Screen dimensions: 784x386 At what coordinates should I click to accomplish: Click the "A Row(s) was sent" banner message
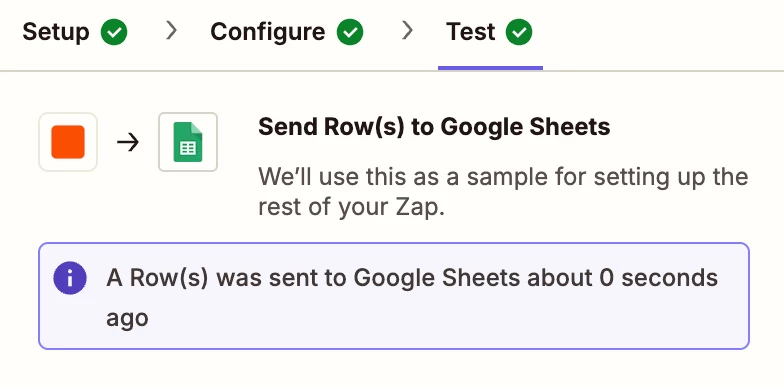tap(412, 298)
